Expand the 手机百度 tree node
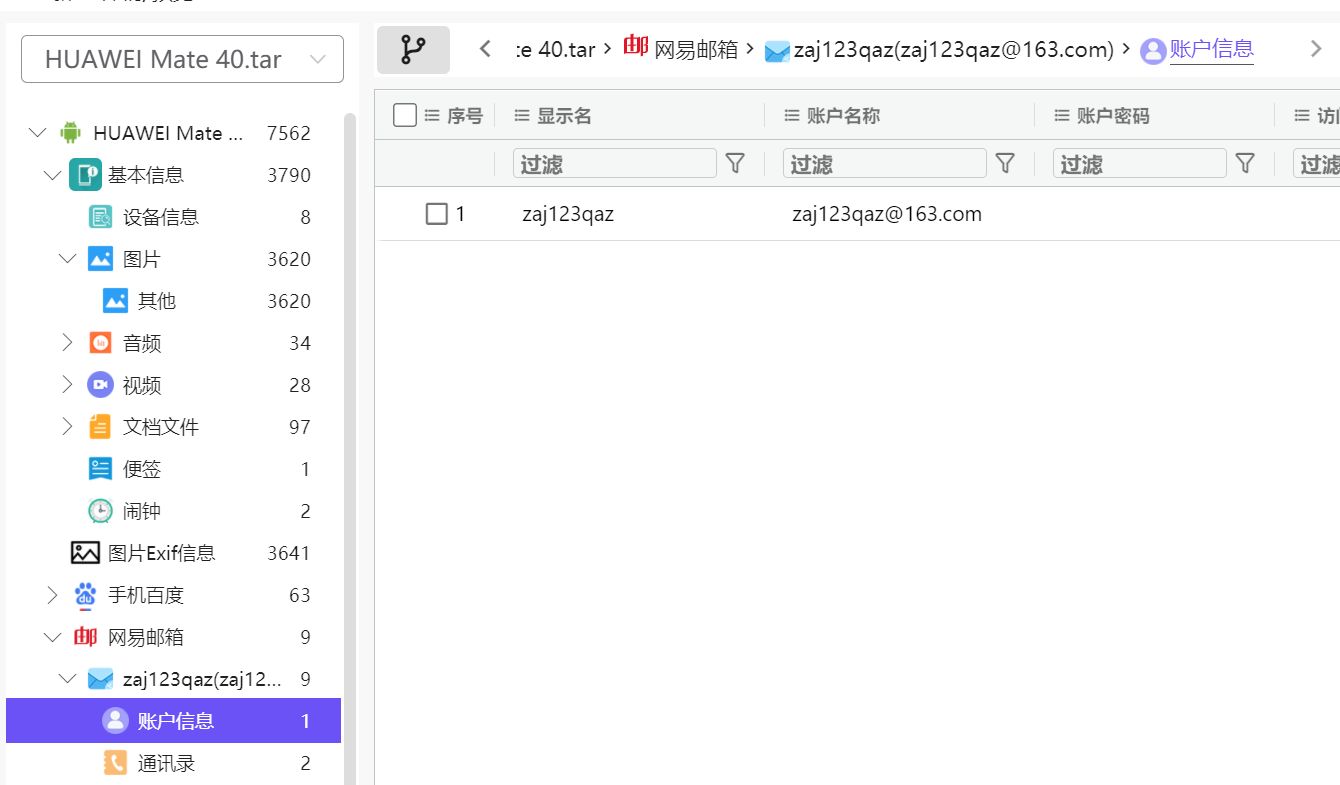This screenshot has height=785, width=1340. click(52, 595)
